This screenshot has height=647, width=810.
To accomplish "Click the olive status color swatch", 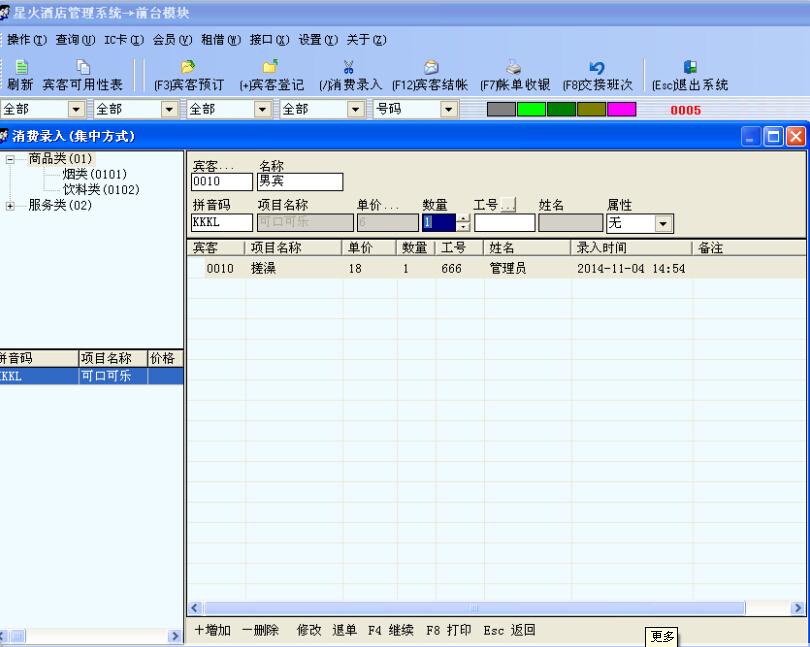I will pos(591,109).
